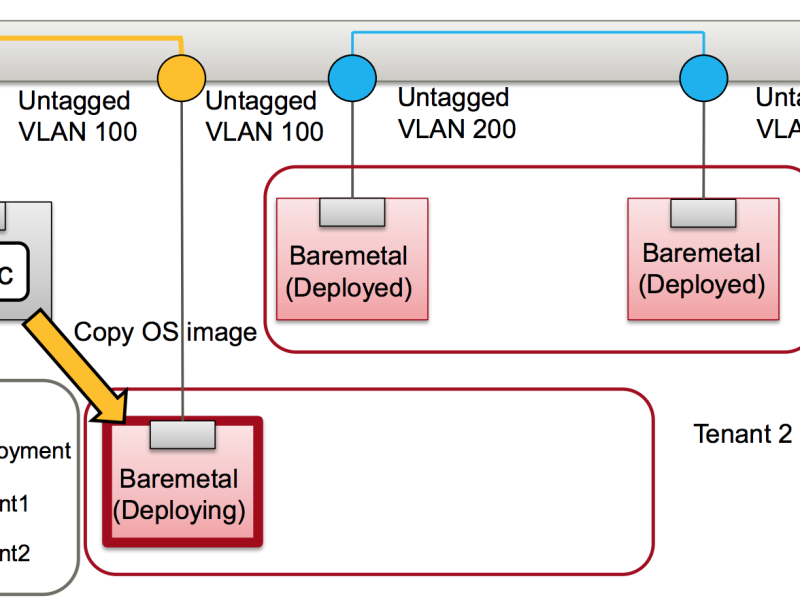Click the yellow port circle on the switch
Screen dimensions: 800x600
(x=181, y=78)
